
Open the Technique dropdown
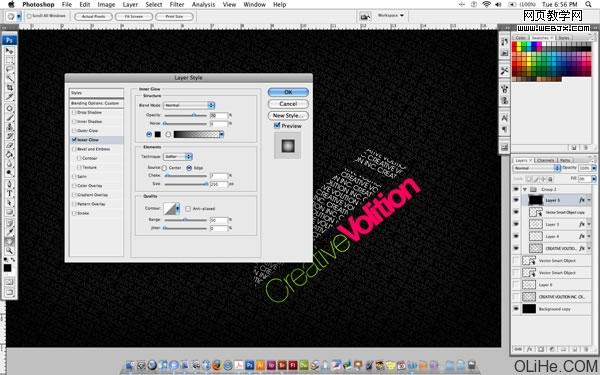coord(178,157)
